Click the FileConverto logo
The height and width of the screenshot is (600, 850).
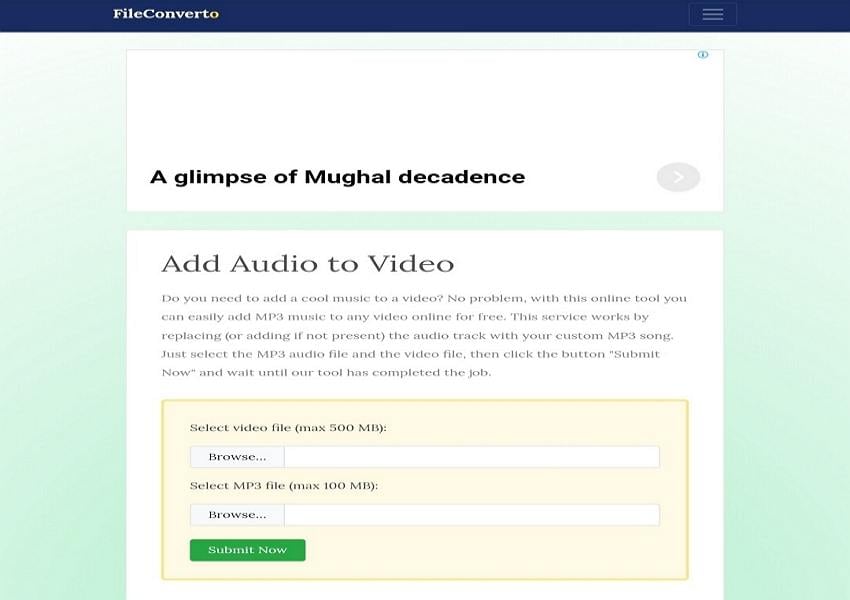(x=166, y=14)
